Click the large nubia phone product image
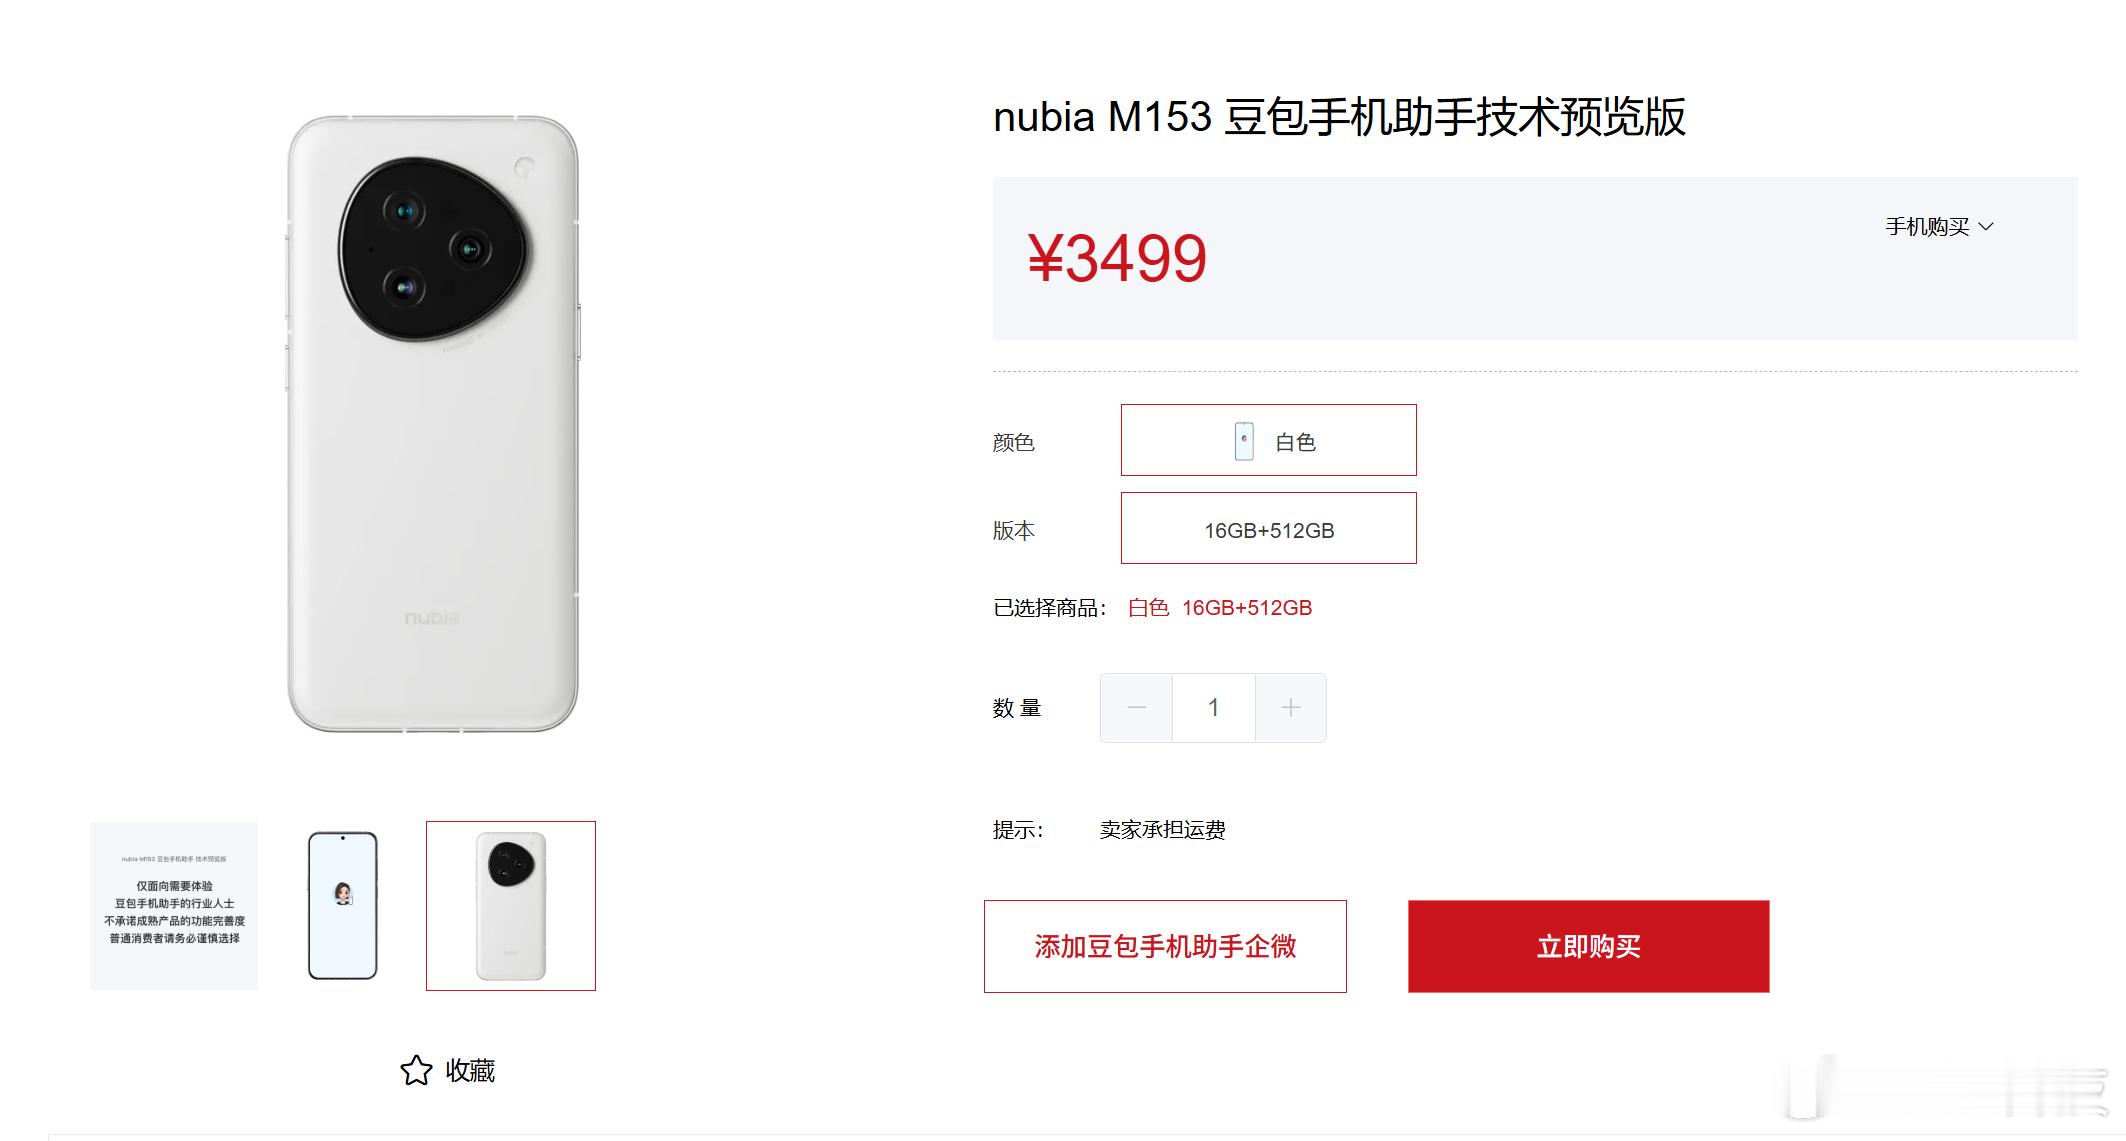The width and height of the screenshot is (2126, 1141). pos(433,424)
